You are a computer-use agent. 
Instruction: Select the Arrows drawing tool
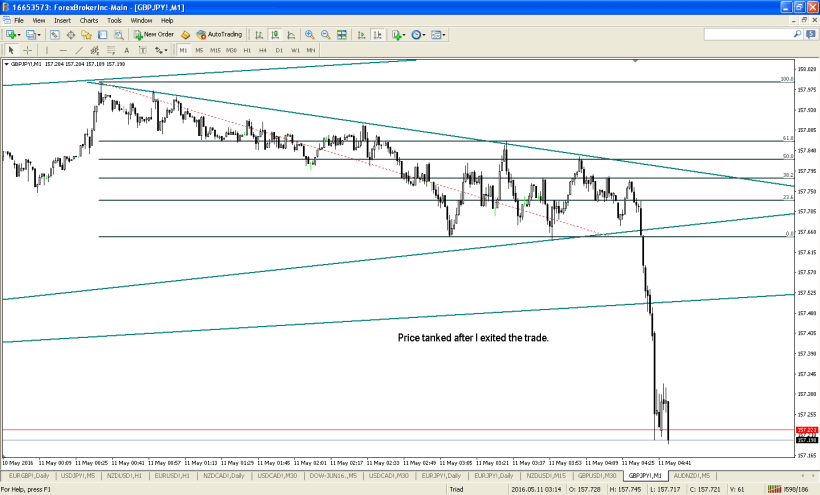[158, 50]
